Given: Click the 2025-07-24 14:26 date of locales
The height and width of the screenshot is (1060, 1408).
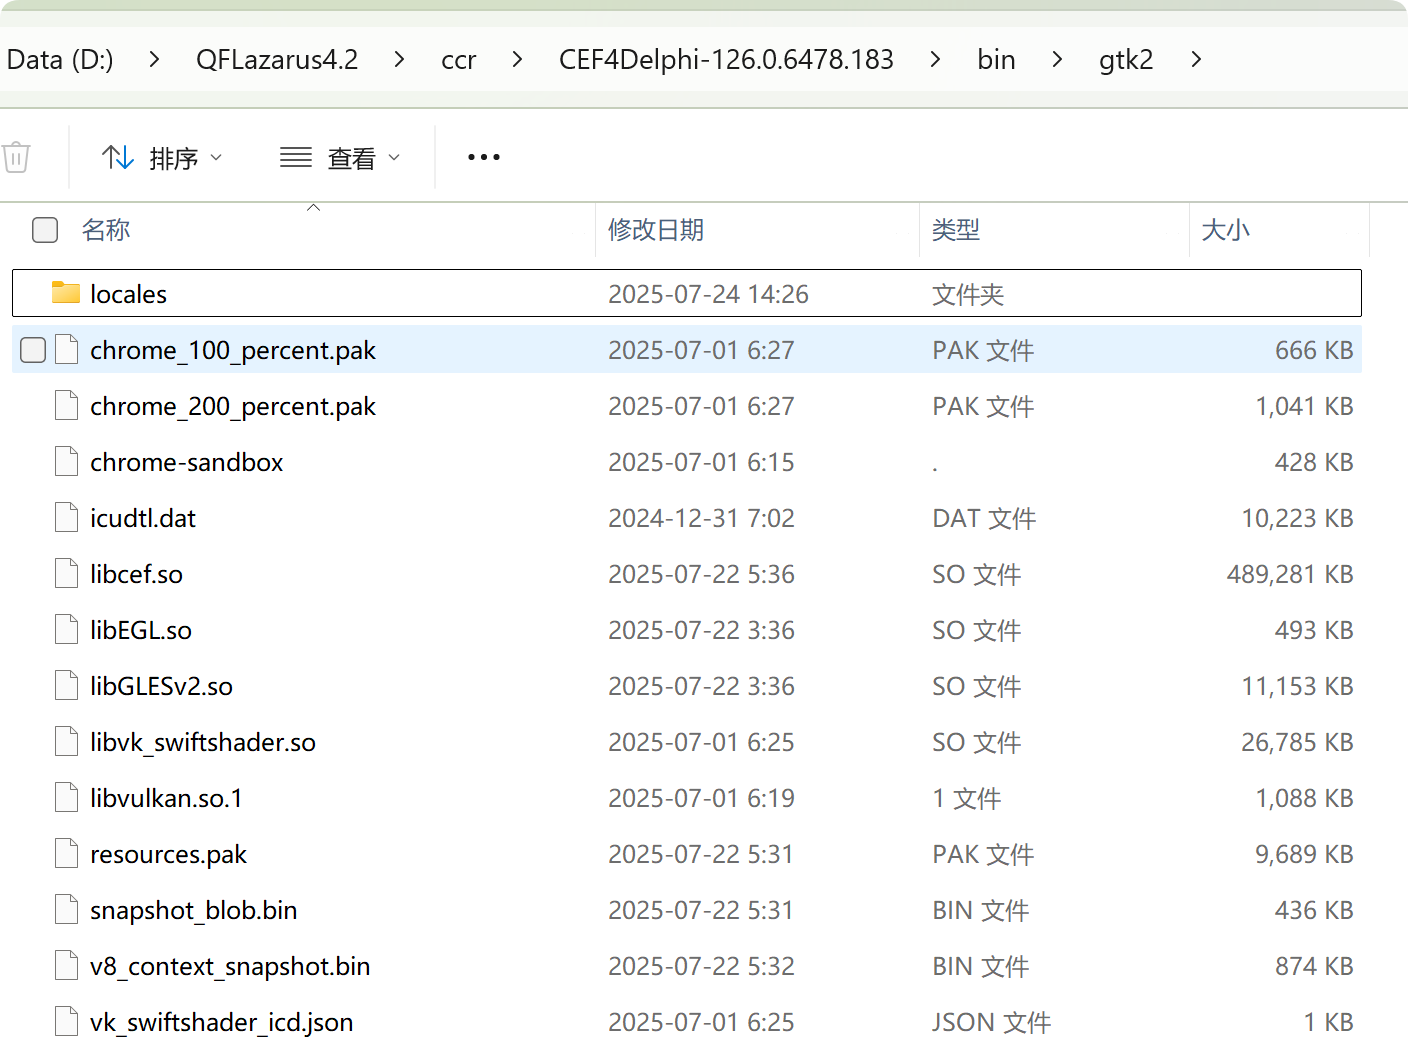Looking at the screenshot, I should pyautogui.click(x=708, y=294).
